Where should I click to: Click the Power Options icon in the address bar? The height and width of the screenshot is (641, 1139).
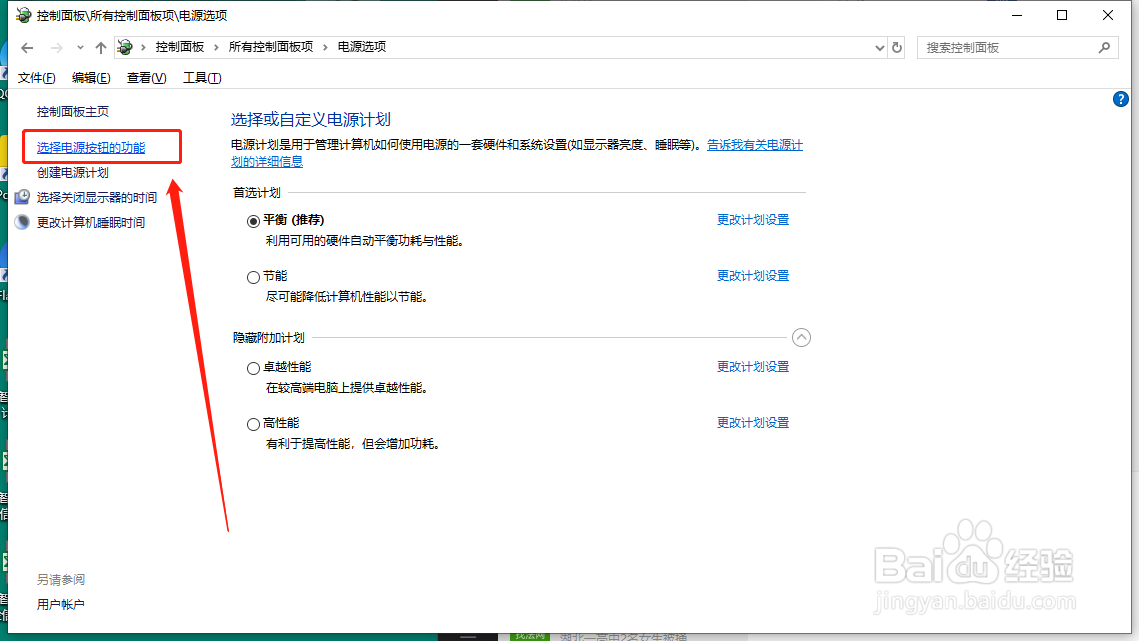click(124, 46)
